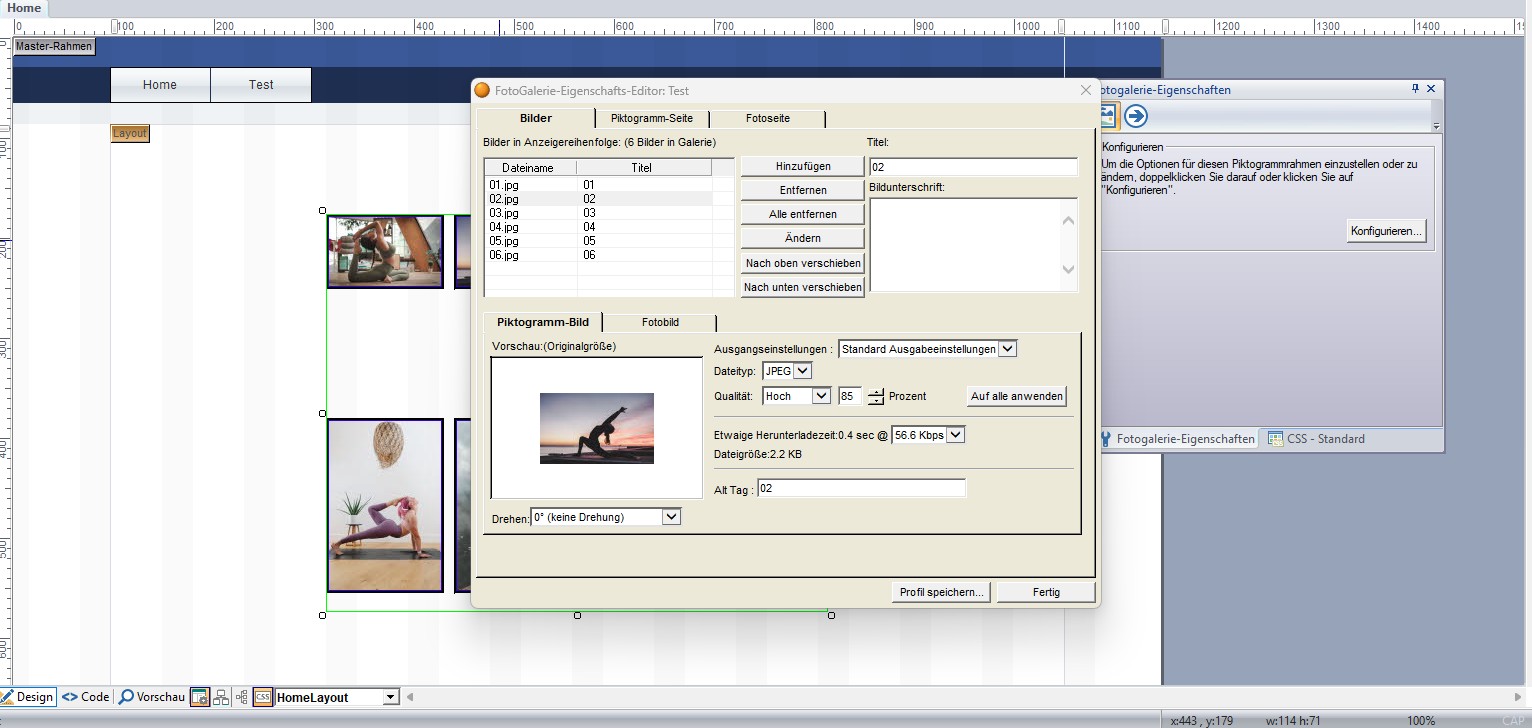The height and width of the screenshot is (728, 1532).
Task: Select the Fotobild tab
Action: pos(660,322)
